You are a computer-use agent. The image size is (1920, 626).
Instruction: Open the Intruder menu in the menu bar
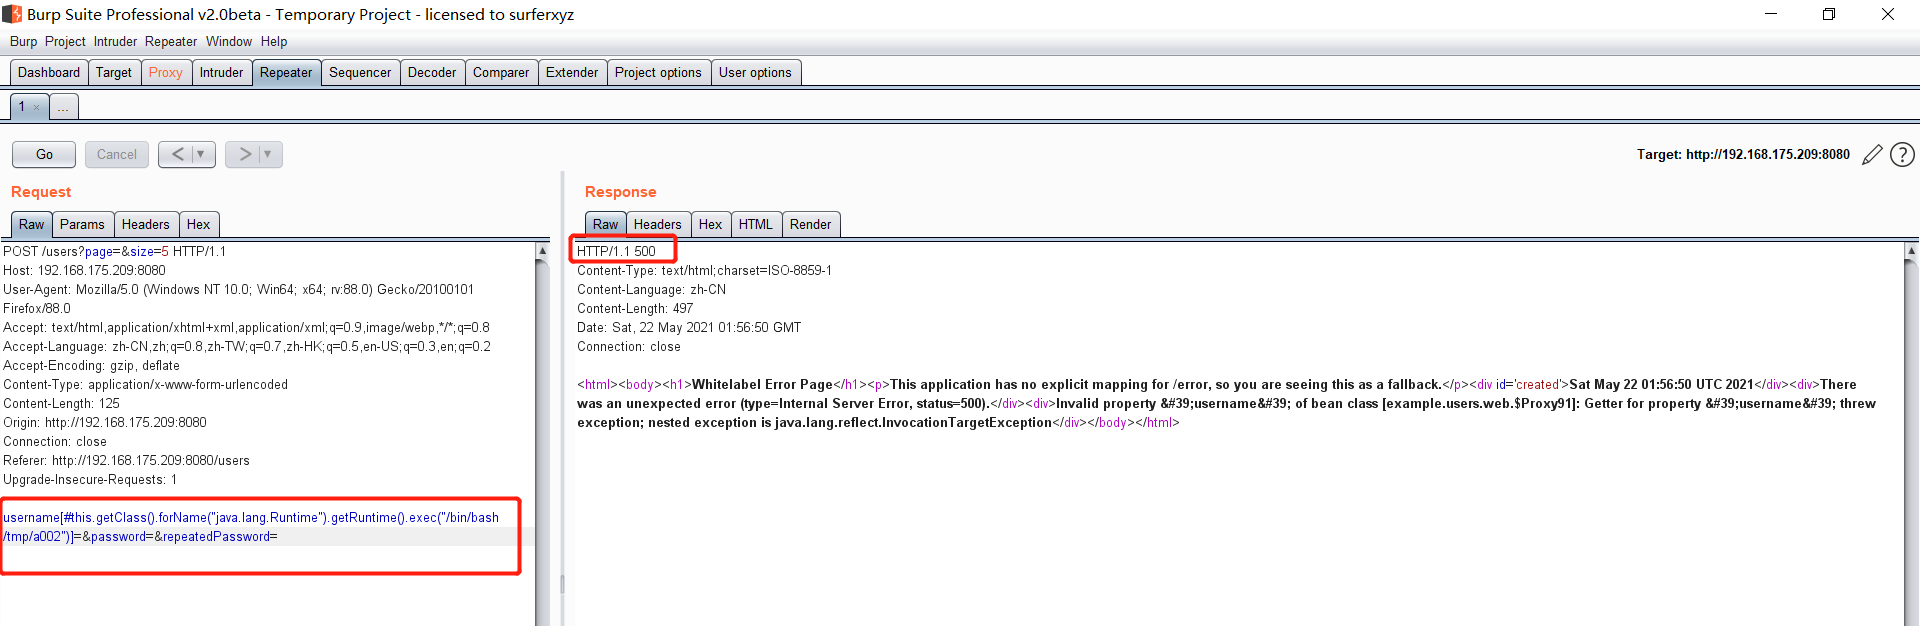pyautogui.click(x=115, y=41)
